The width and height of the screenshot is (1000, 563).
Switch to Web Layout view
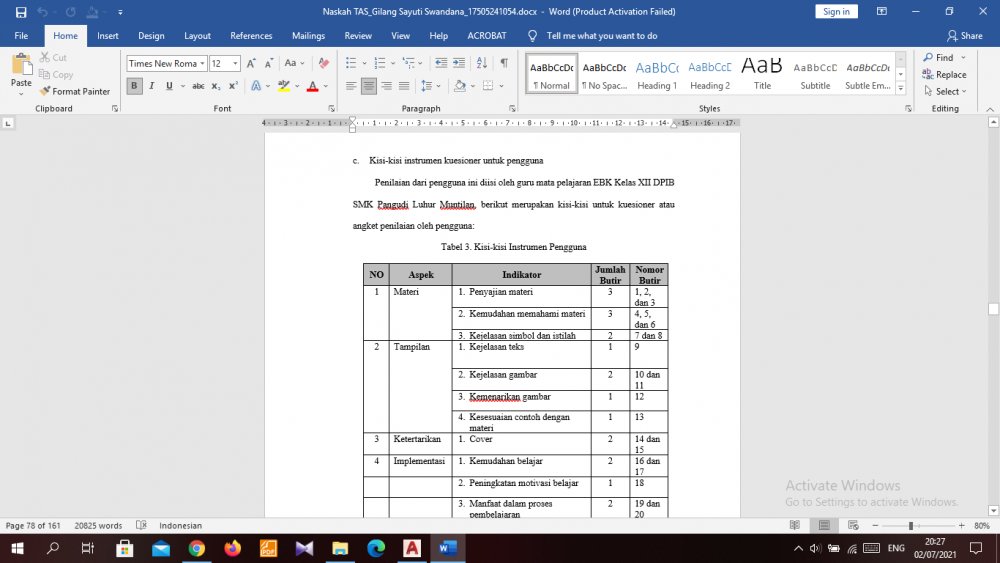[853, 525]
